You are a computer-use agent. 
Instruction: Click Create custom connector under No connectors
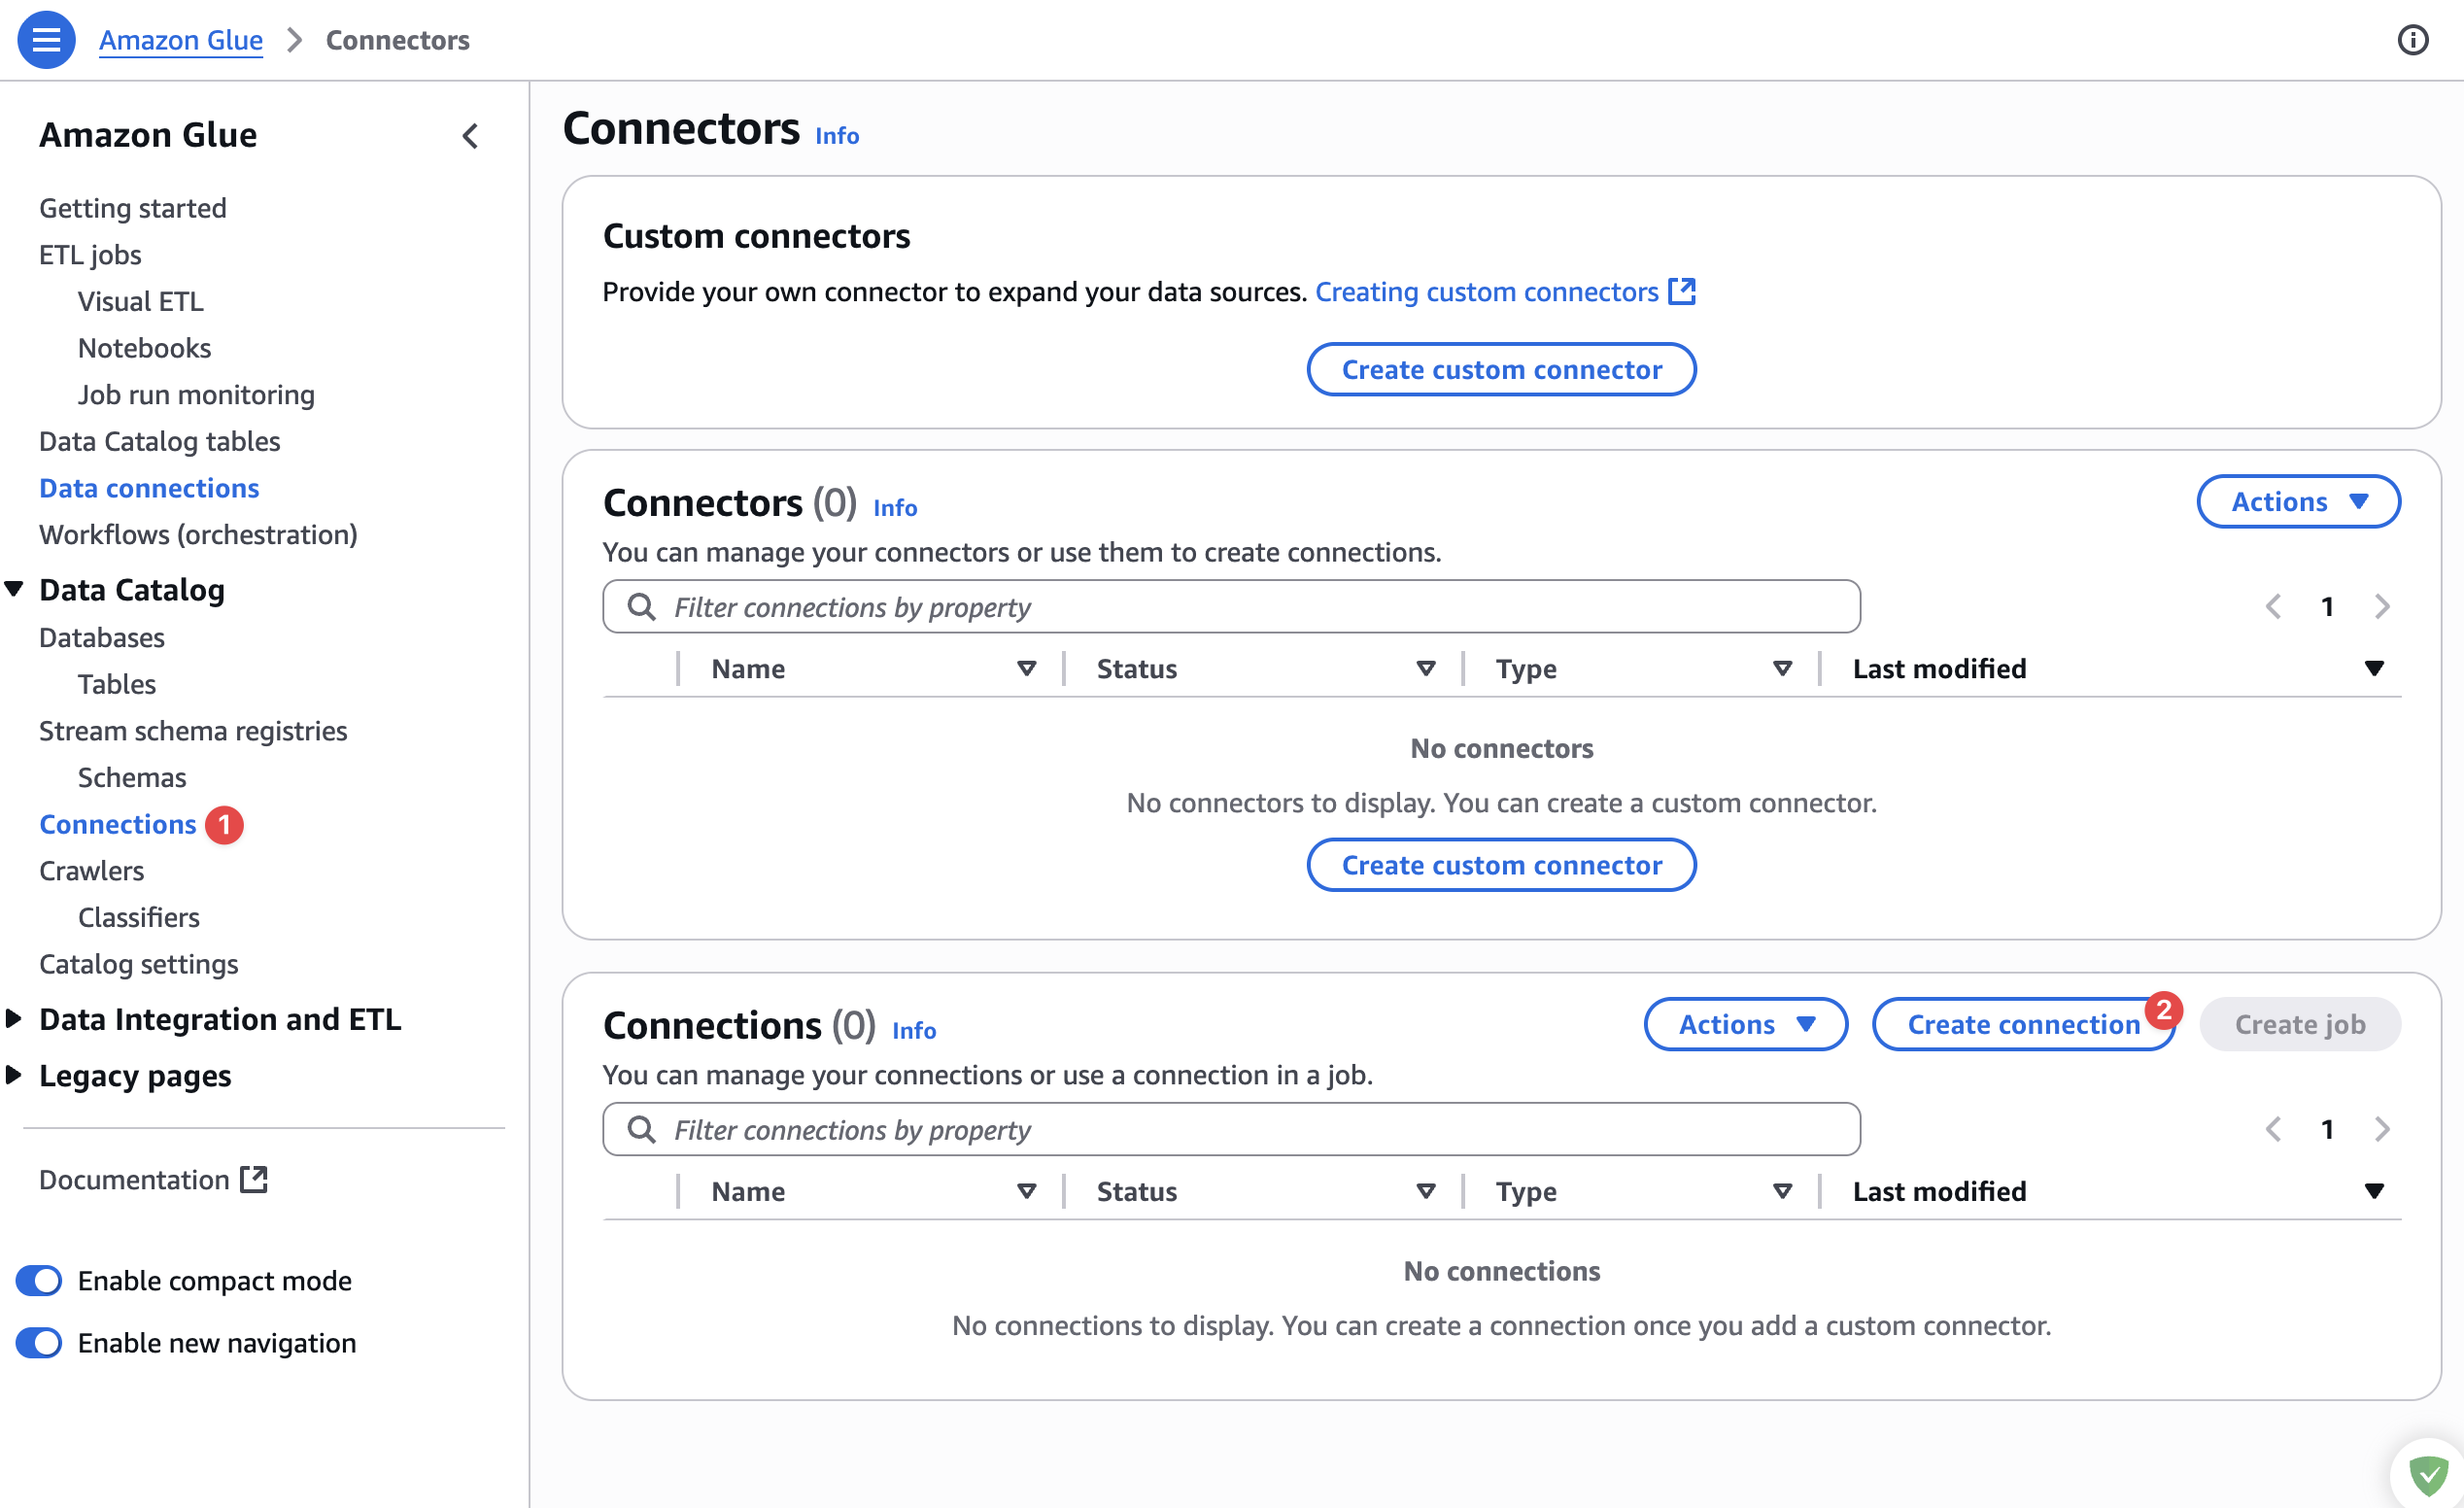click(x=1501, y=865)
